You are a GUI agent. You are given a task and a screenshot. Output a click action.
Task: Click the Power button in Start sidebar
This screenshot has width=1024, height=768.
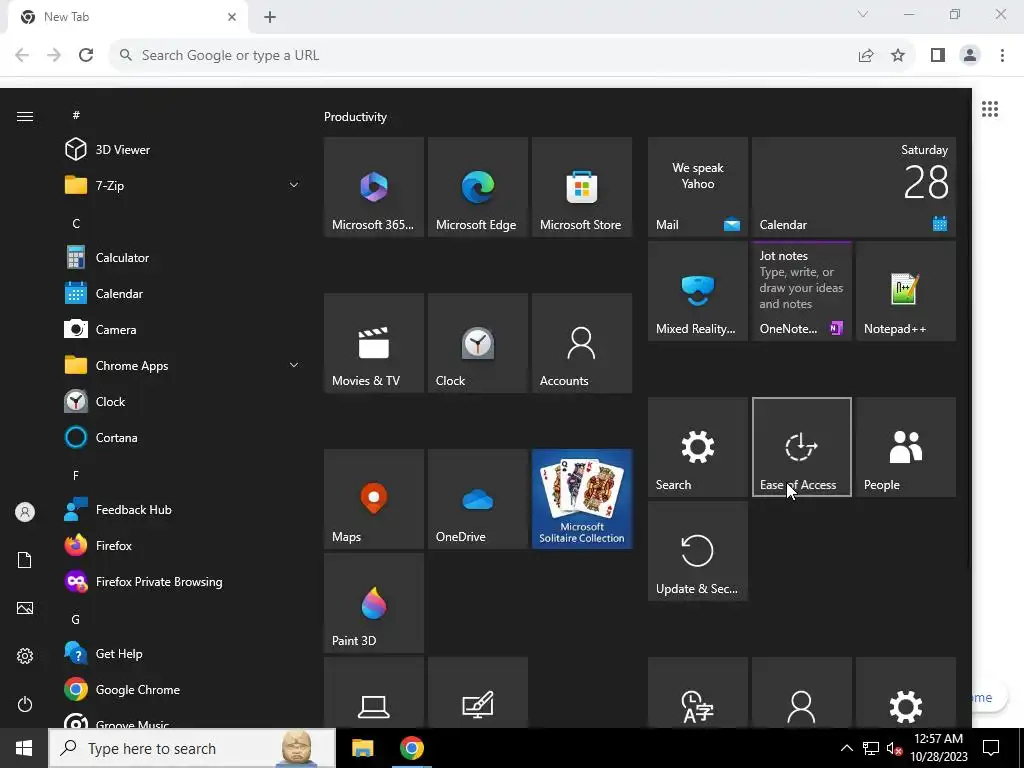pyautogui.click(x=25, y=704)
